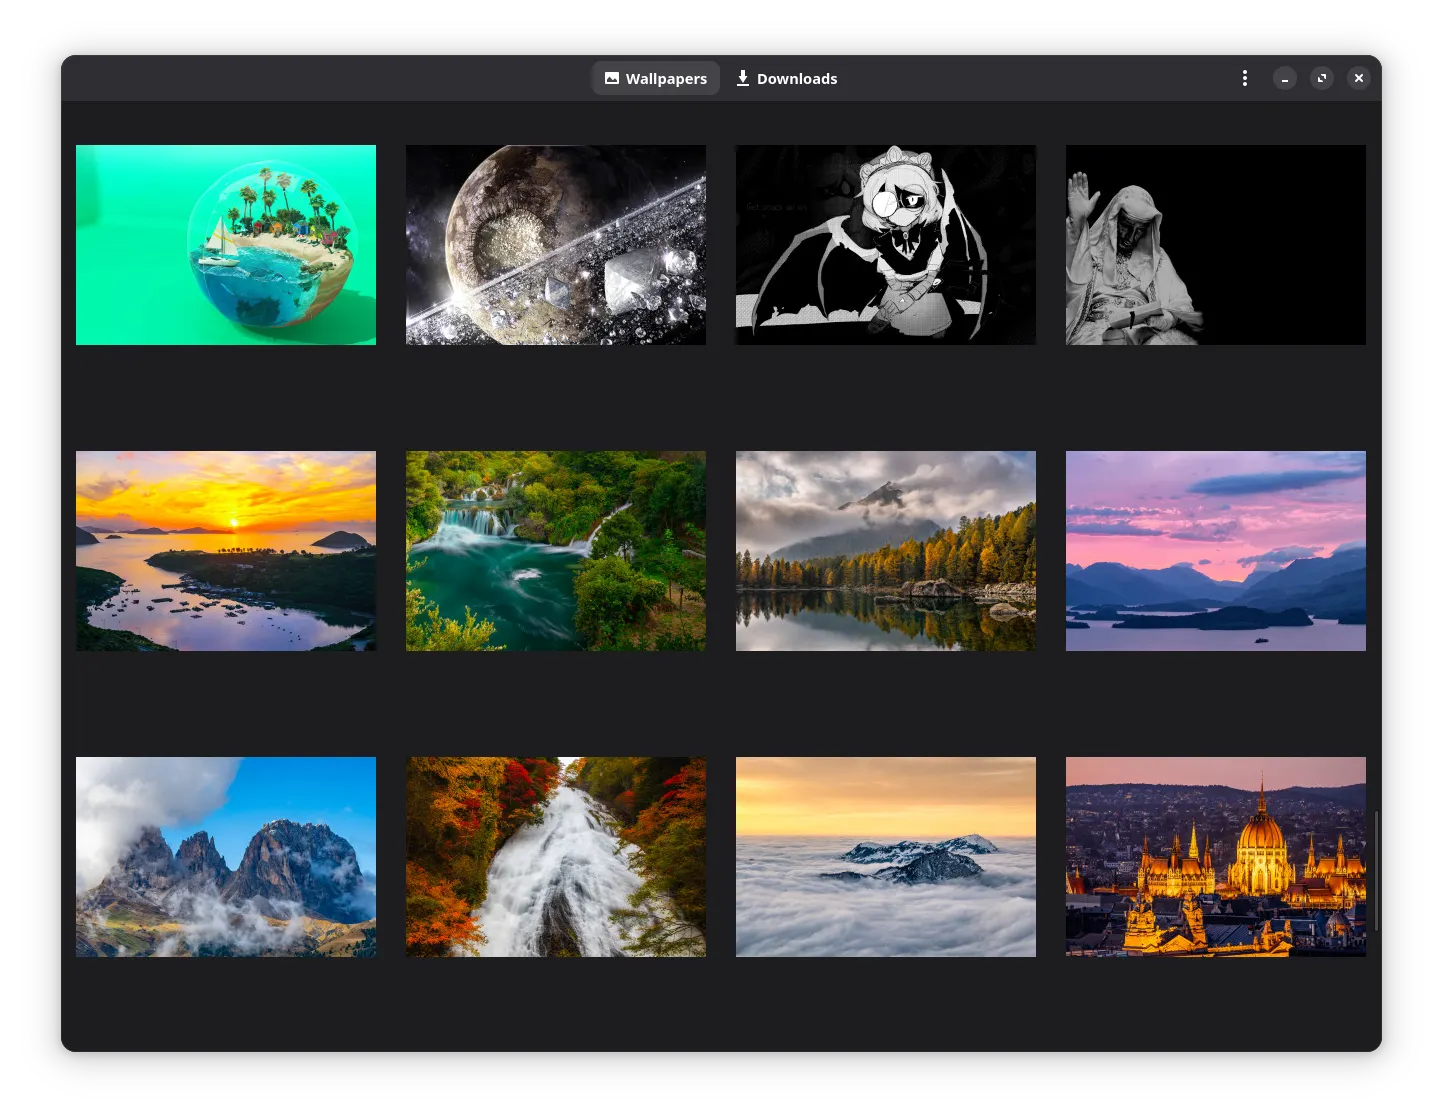Select the autumn waterfall cascade wallpaper

pyautogui.click(x=556, y=857)
